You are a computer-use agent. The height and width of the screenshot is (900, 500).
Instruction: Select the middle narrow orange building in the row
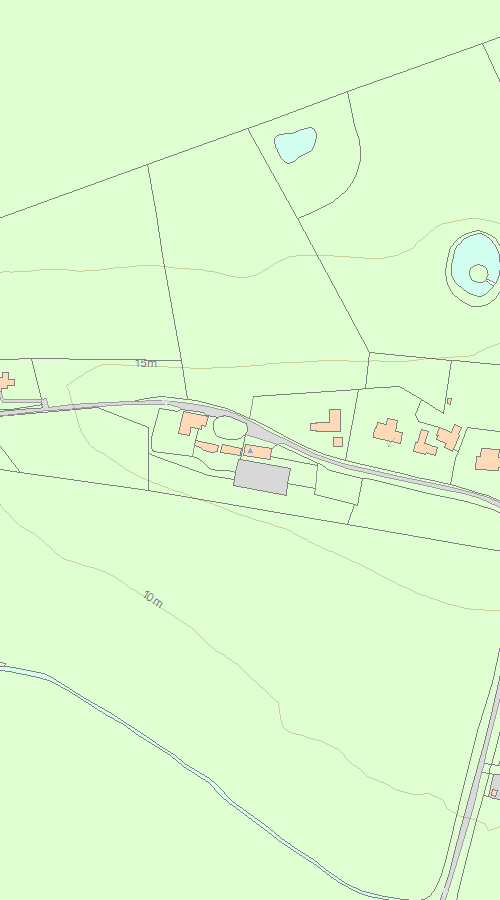231,449
